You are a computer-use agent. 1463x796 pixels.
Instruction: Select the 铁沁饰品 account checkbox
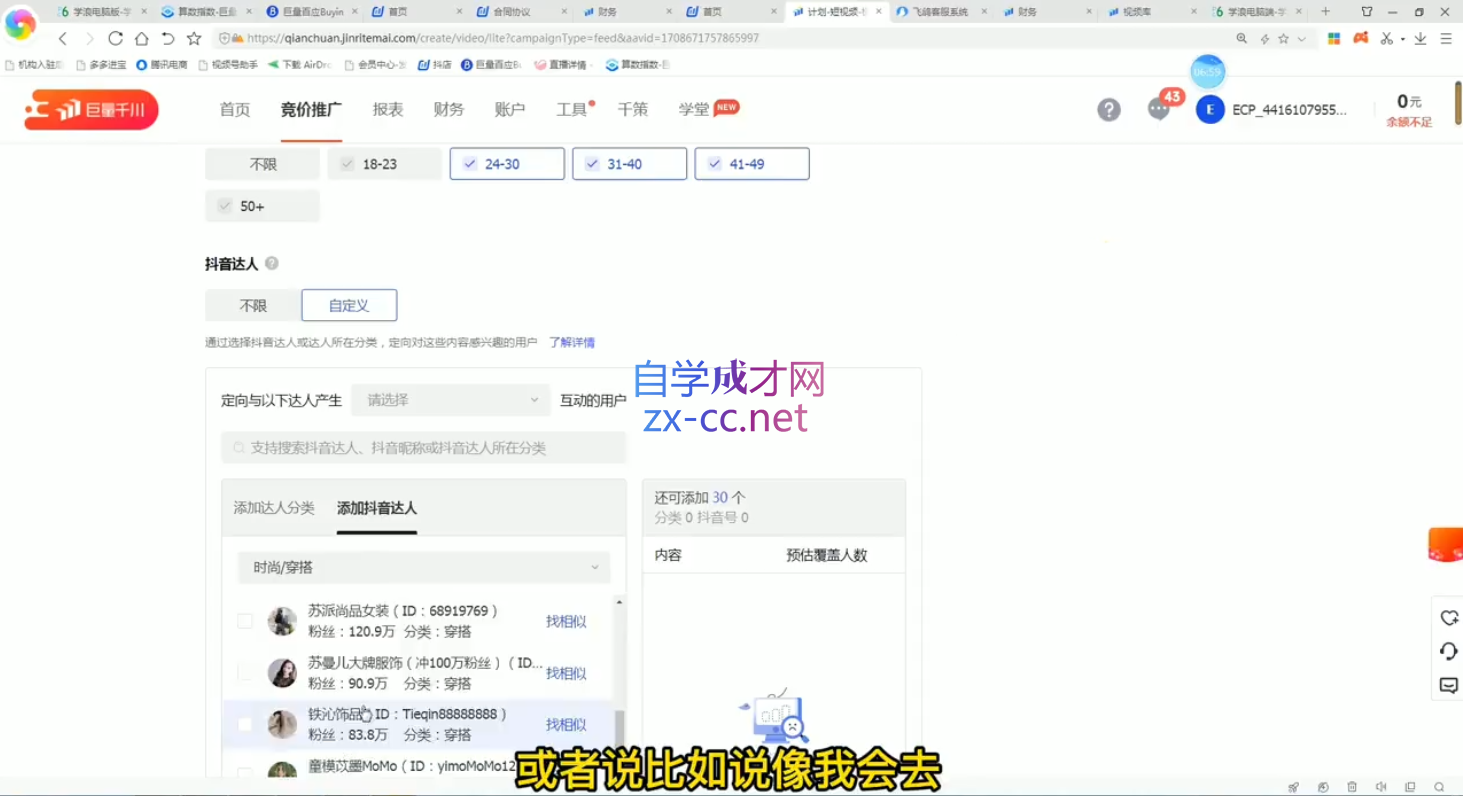point(244,724)
